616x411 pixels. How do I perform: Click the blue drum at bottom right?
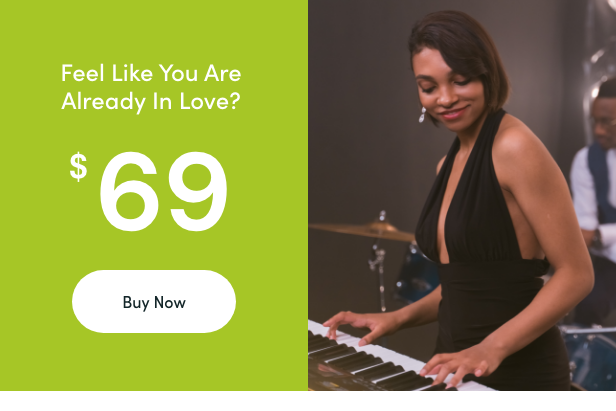[589, 356]
